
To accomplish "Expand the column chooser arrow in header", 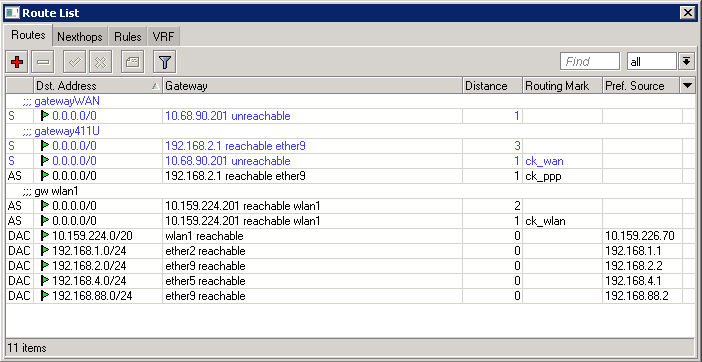I will coord(687,85).
